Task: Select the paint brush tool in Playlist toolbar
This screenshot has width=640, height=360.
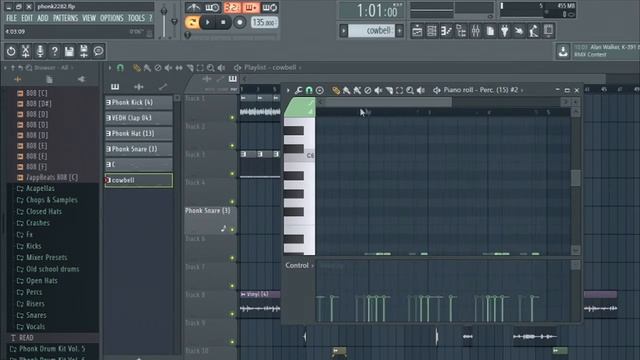Action: (147, 68)
